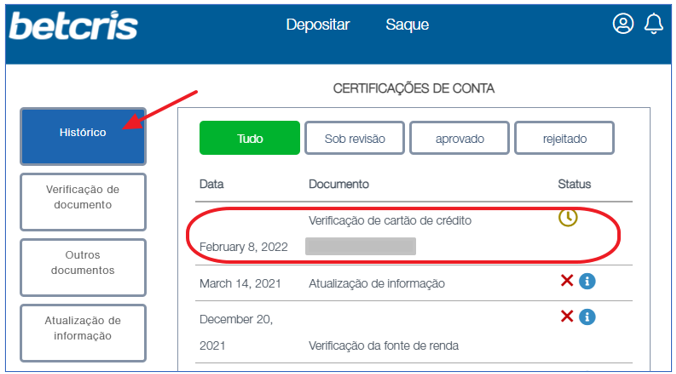Click the CERTIFICAÇÕES DE CONTA heading
This screenshot has width=676, height=374.
click(x=413, y=89)
